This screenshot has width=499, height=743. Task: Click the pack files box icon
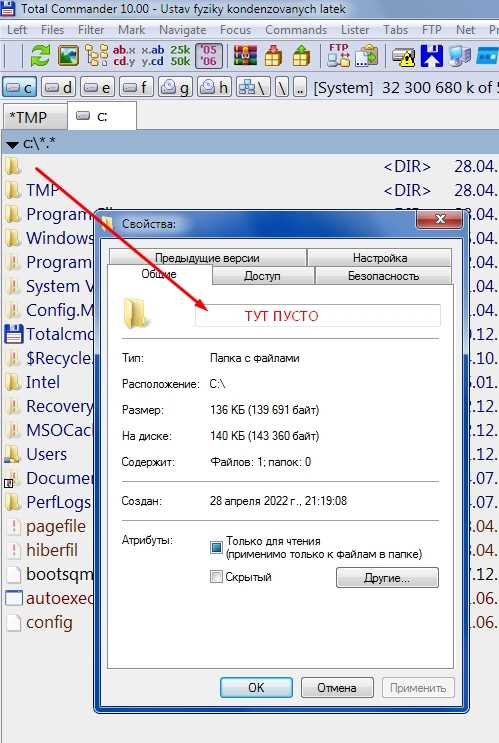[x=273, y=55]
